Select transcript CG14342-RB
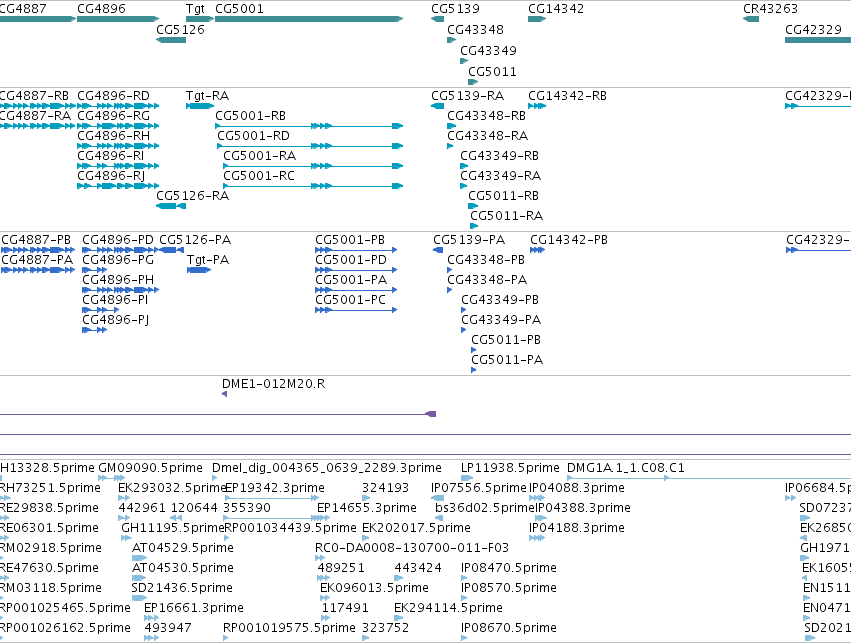This screenshot has height=643, width=851. [x=568, y=96]
